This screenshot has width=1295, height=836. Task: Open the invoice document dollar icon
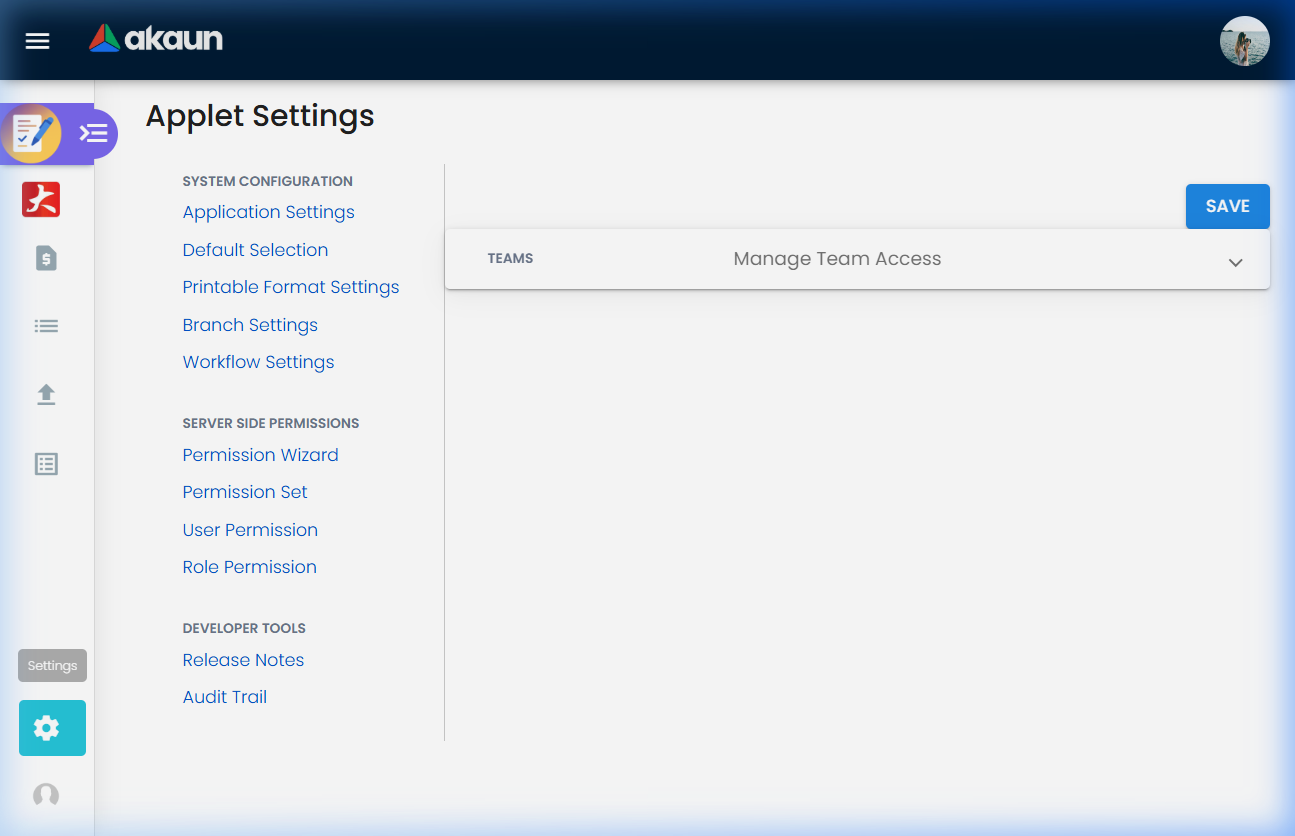click(46, 259)
